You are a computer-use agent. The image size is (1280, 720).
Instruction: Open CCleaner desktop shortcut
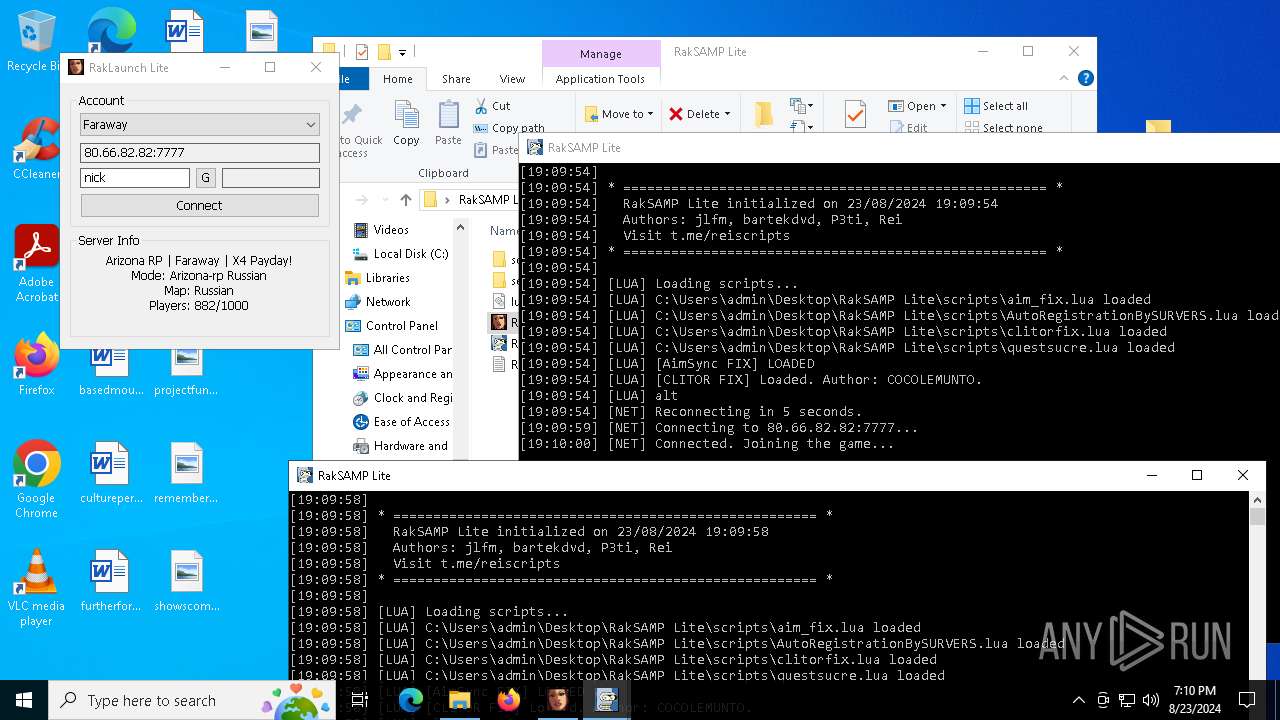[x=36, y=150]
